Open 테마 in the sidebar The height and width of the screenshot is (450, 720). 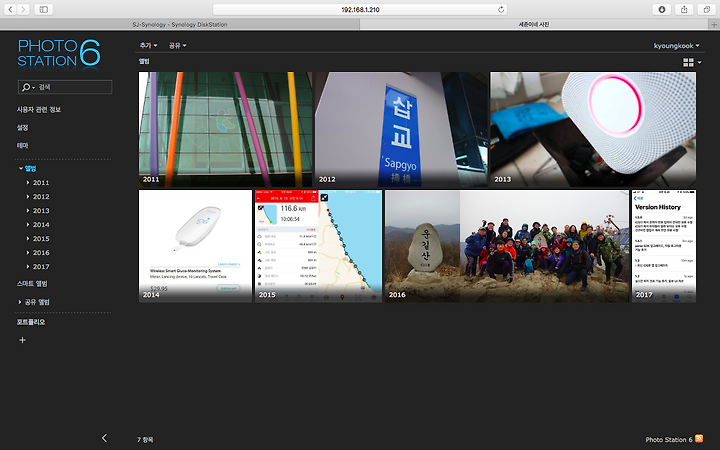click(22, 146)
